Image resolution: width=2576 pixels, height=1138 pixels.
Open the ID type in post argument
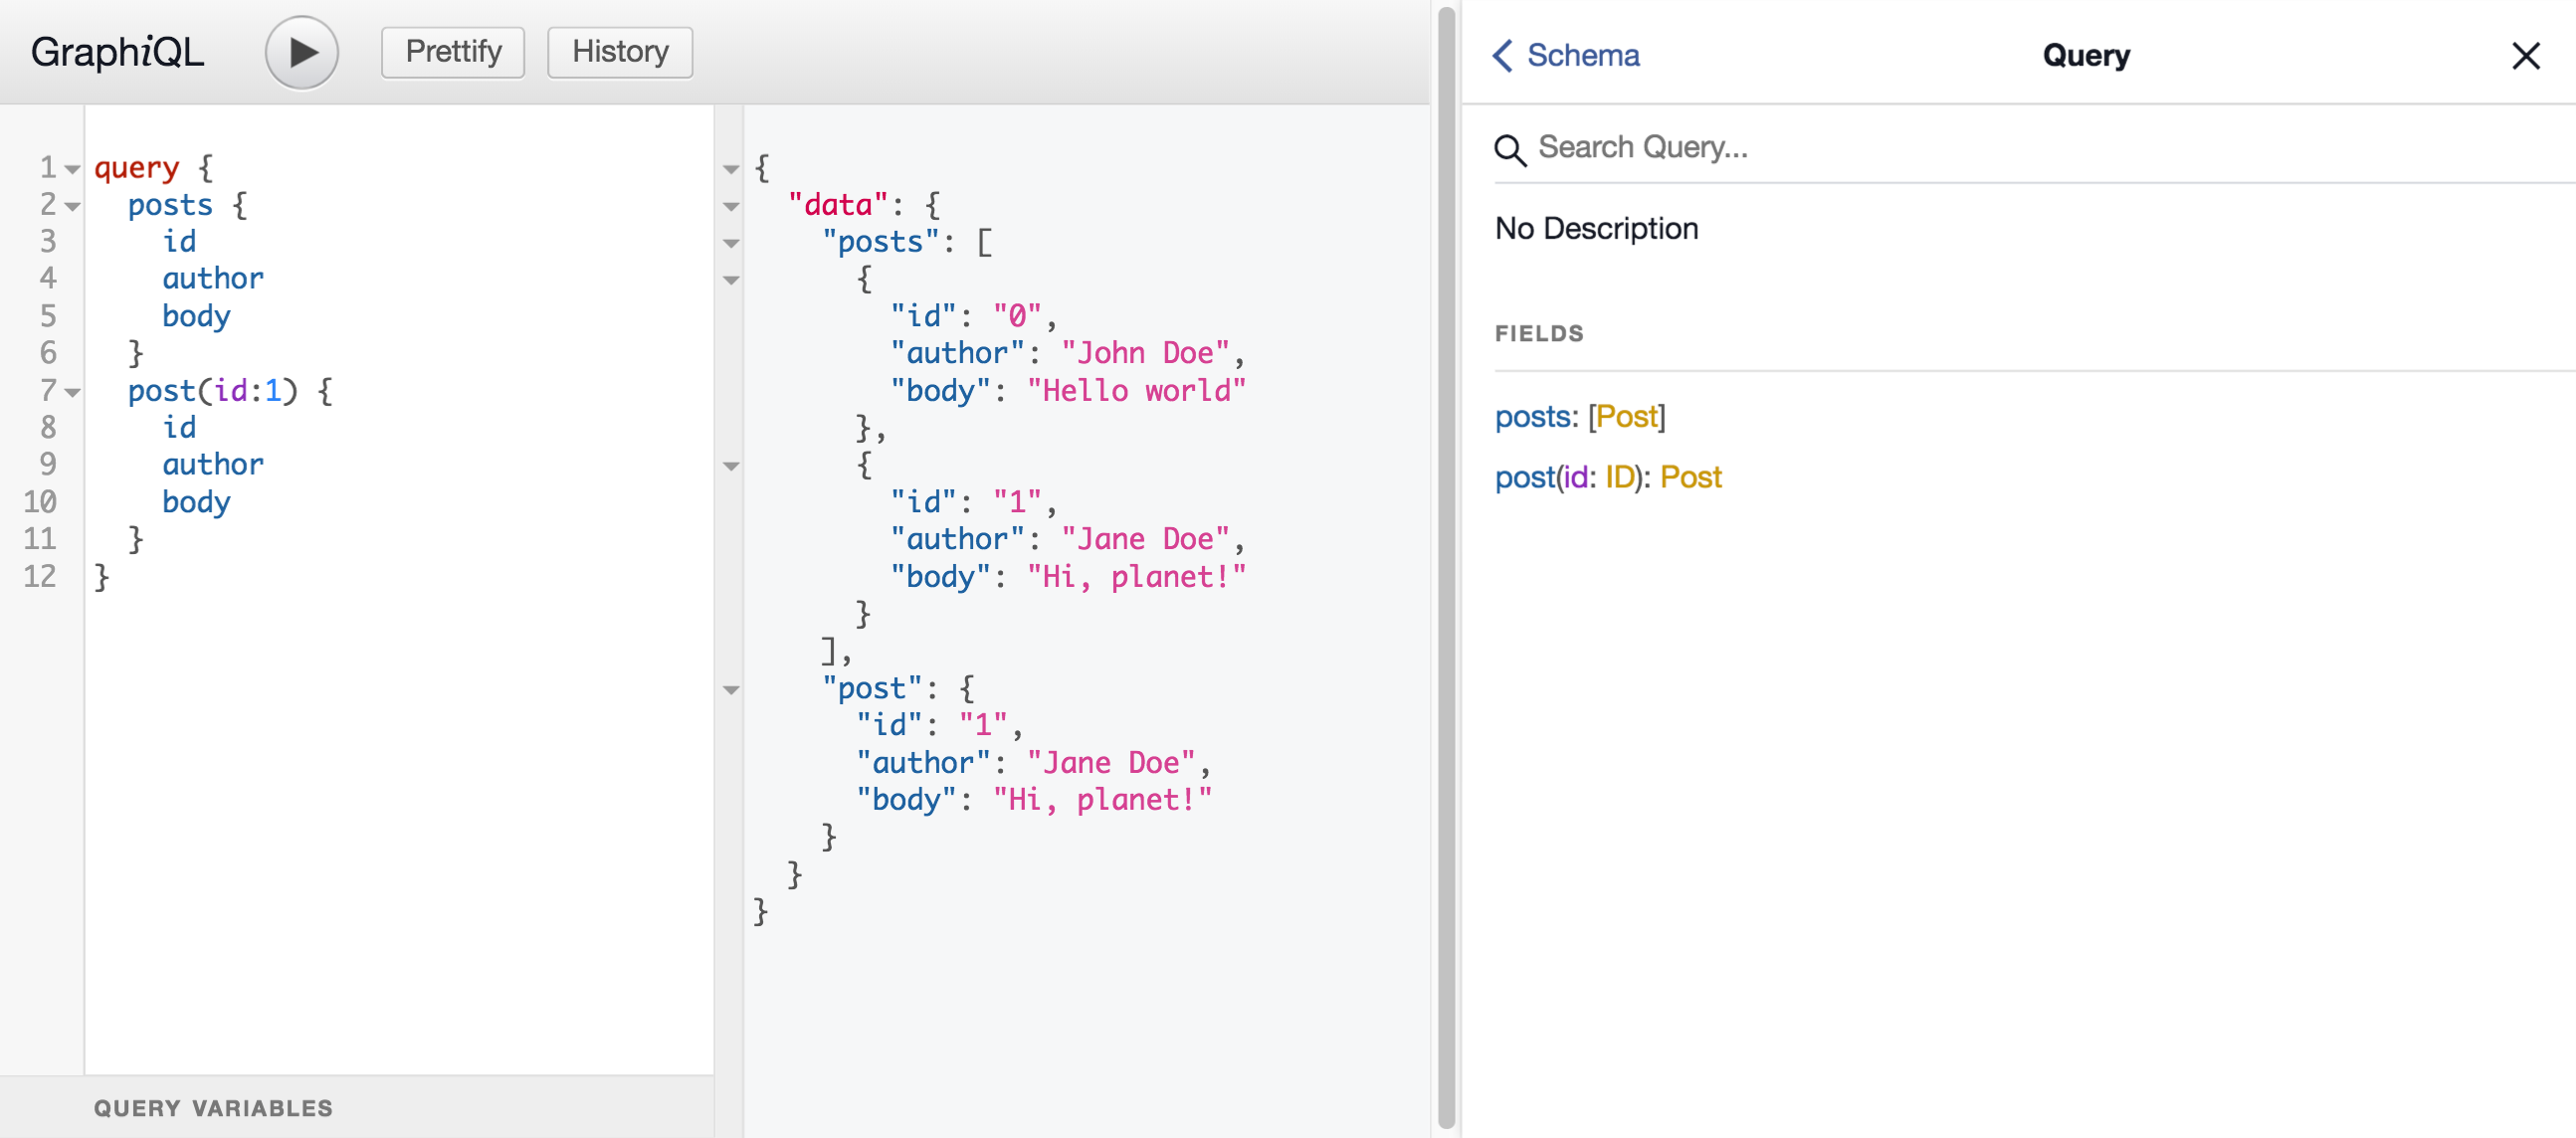[x=1619, y=477]
